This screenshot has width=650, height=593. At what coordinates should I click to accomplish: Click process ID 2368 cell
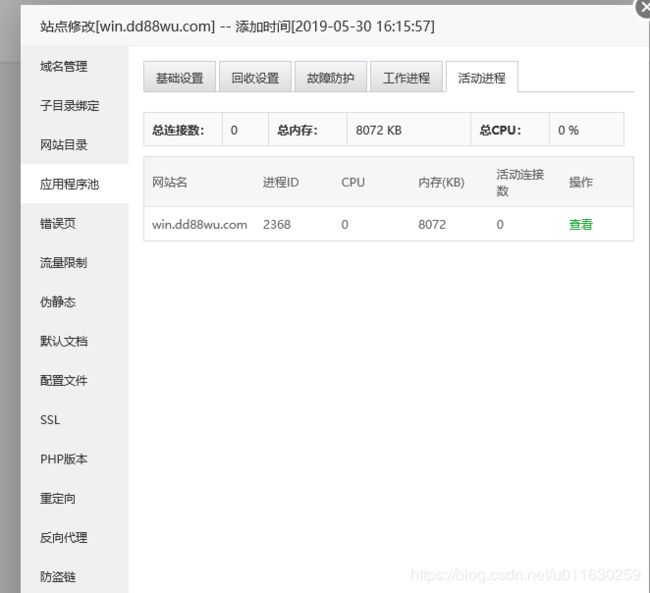coord(277,224)
